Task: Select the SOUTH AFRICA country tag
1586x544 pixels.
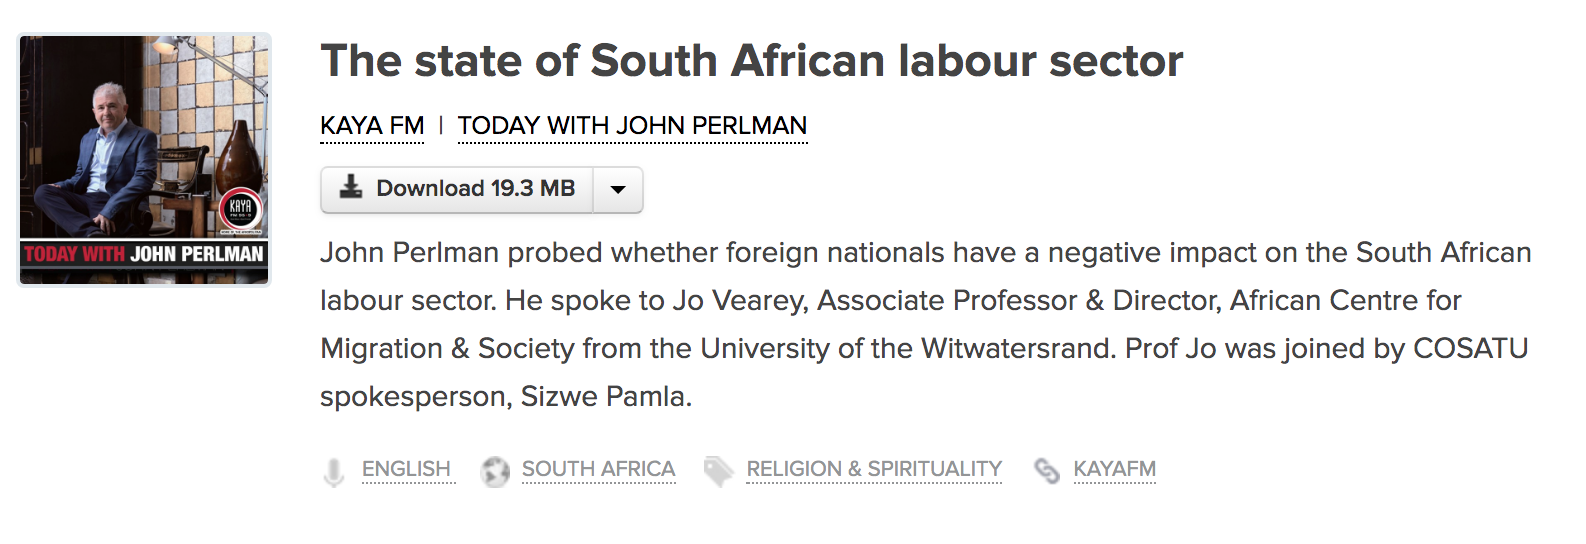Action: tap(598, 469)
